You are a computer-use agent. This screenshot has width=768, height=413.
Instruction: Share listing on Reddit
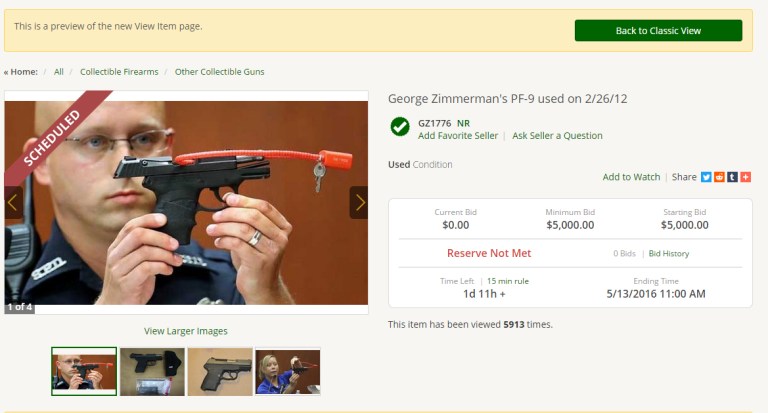(x=719, y=177)
